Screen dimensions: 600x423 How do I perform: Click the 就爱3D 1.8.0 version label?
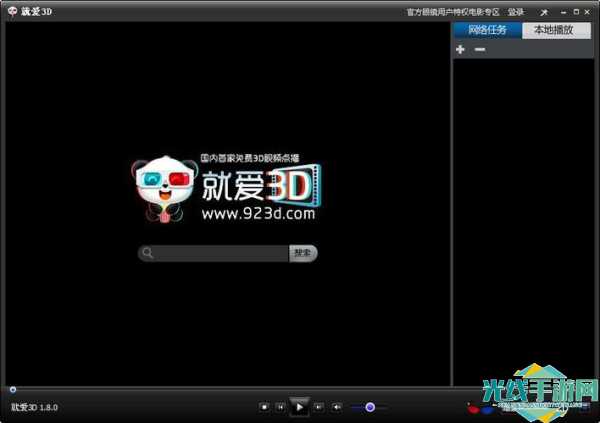pyautogui.click(x=34, y=407)
